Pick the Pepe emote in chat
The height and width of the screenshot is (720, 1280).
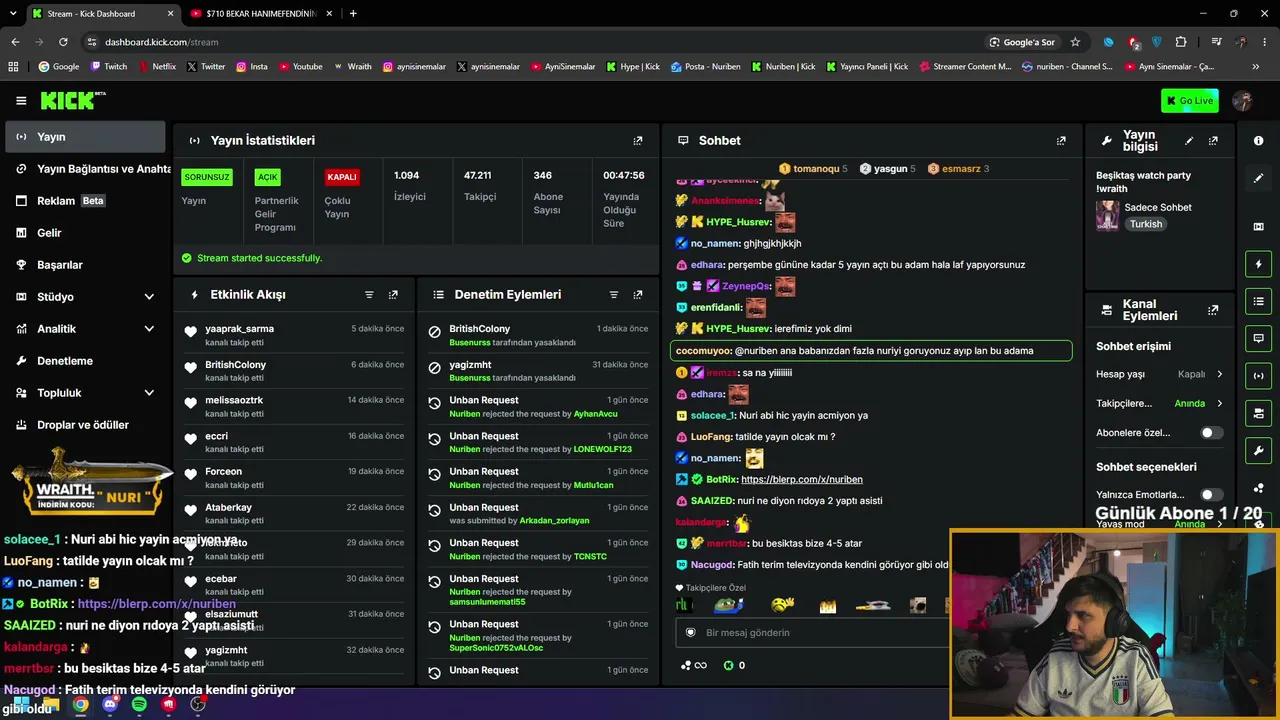coord(729,605)
